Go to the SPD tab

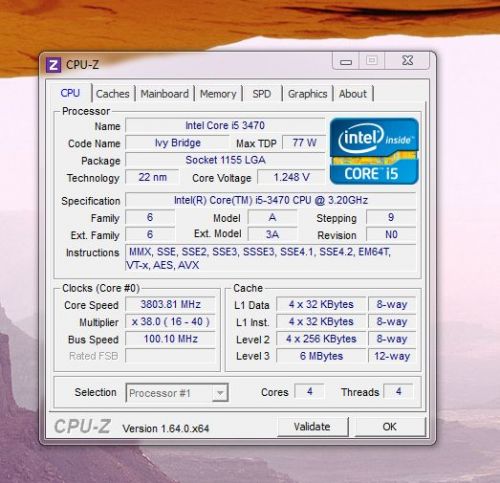262,94
